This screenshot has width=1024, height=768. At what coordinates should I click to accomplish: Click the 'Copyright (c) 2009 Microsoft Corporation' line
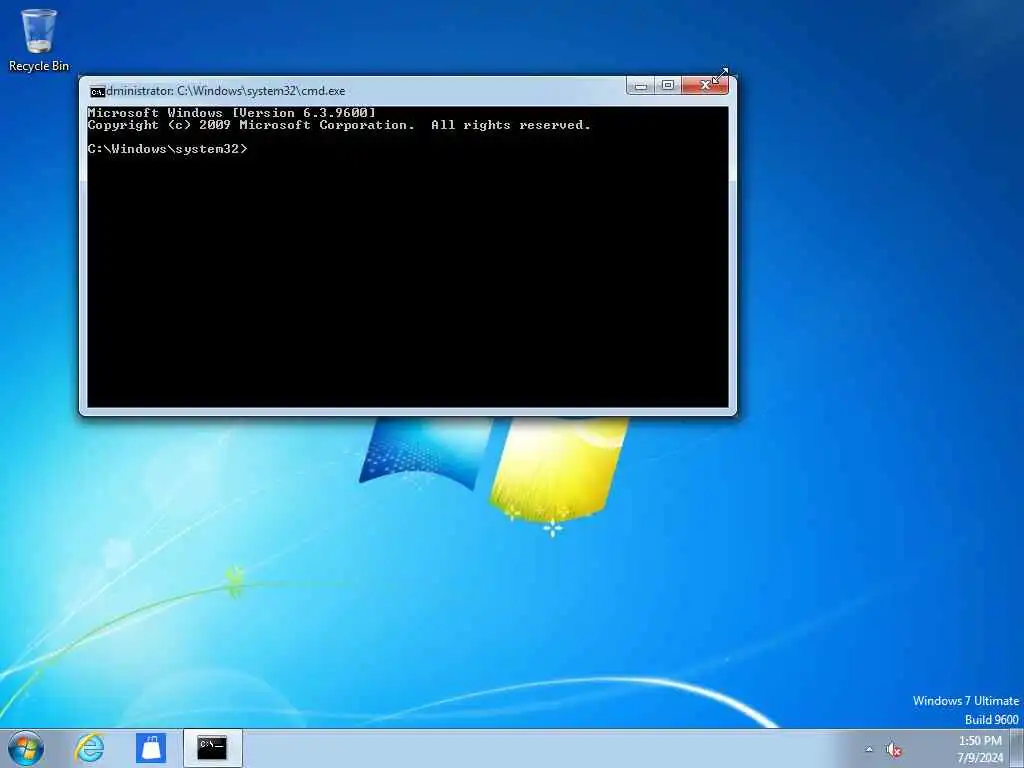point(251,125)
